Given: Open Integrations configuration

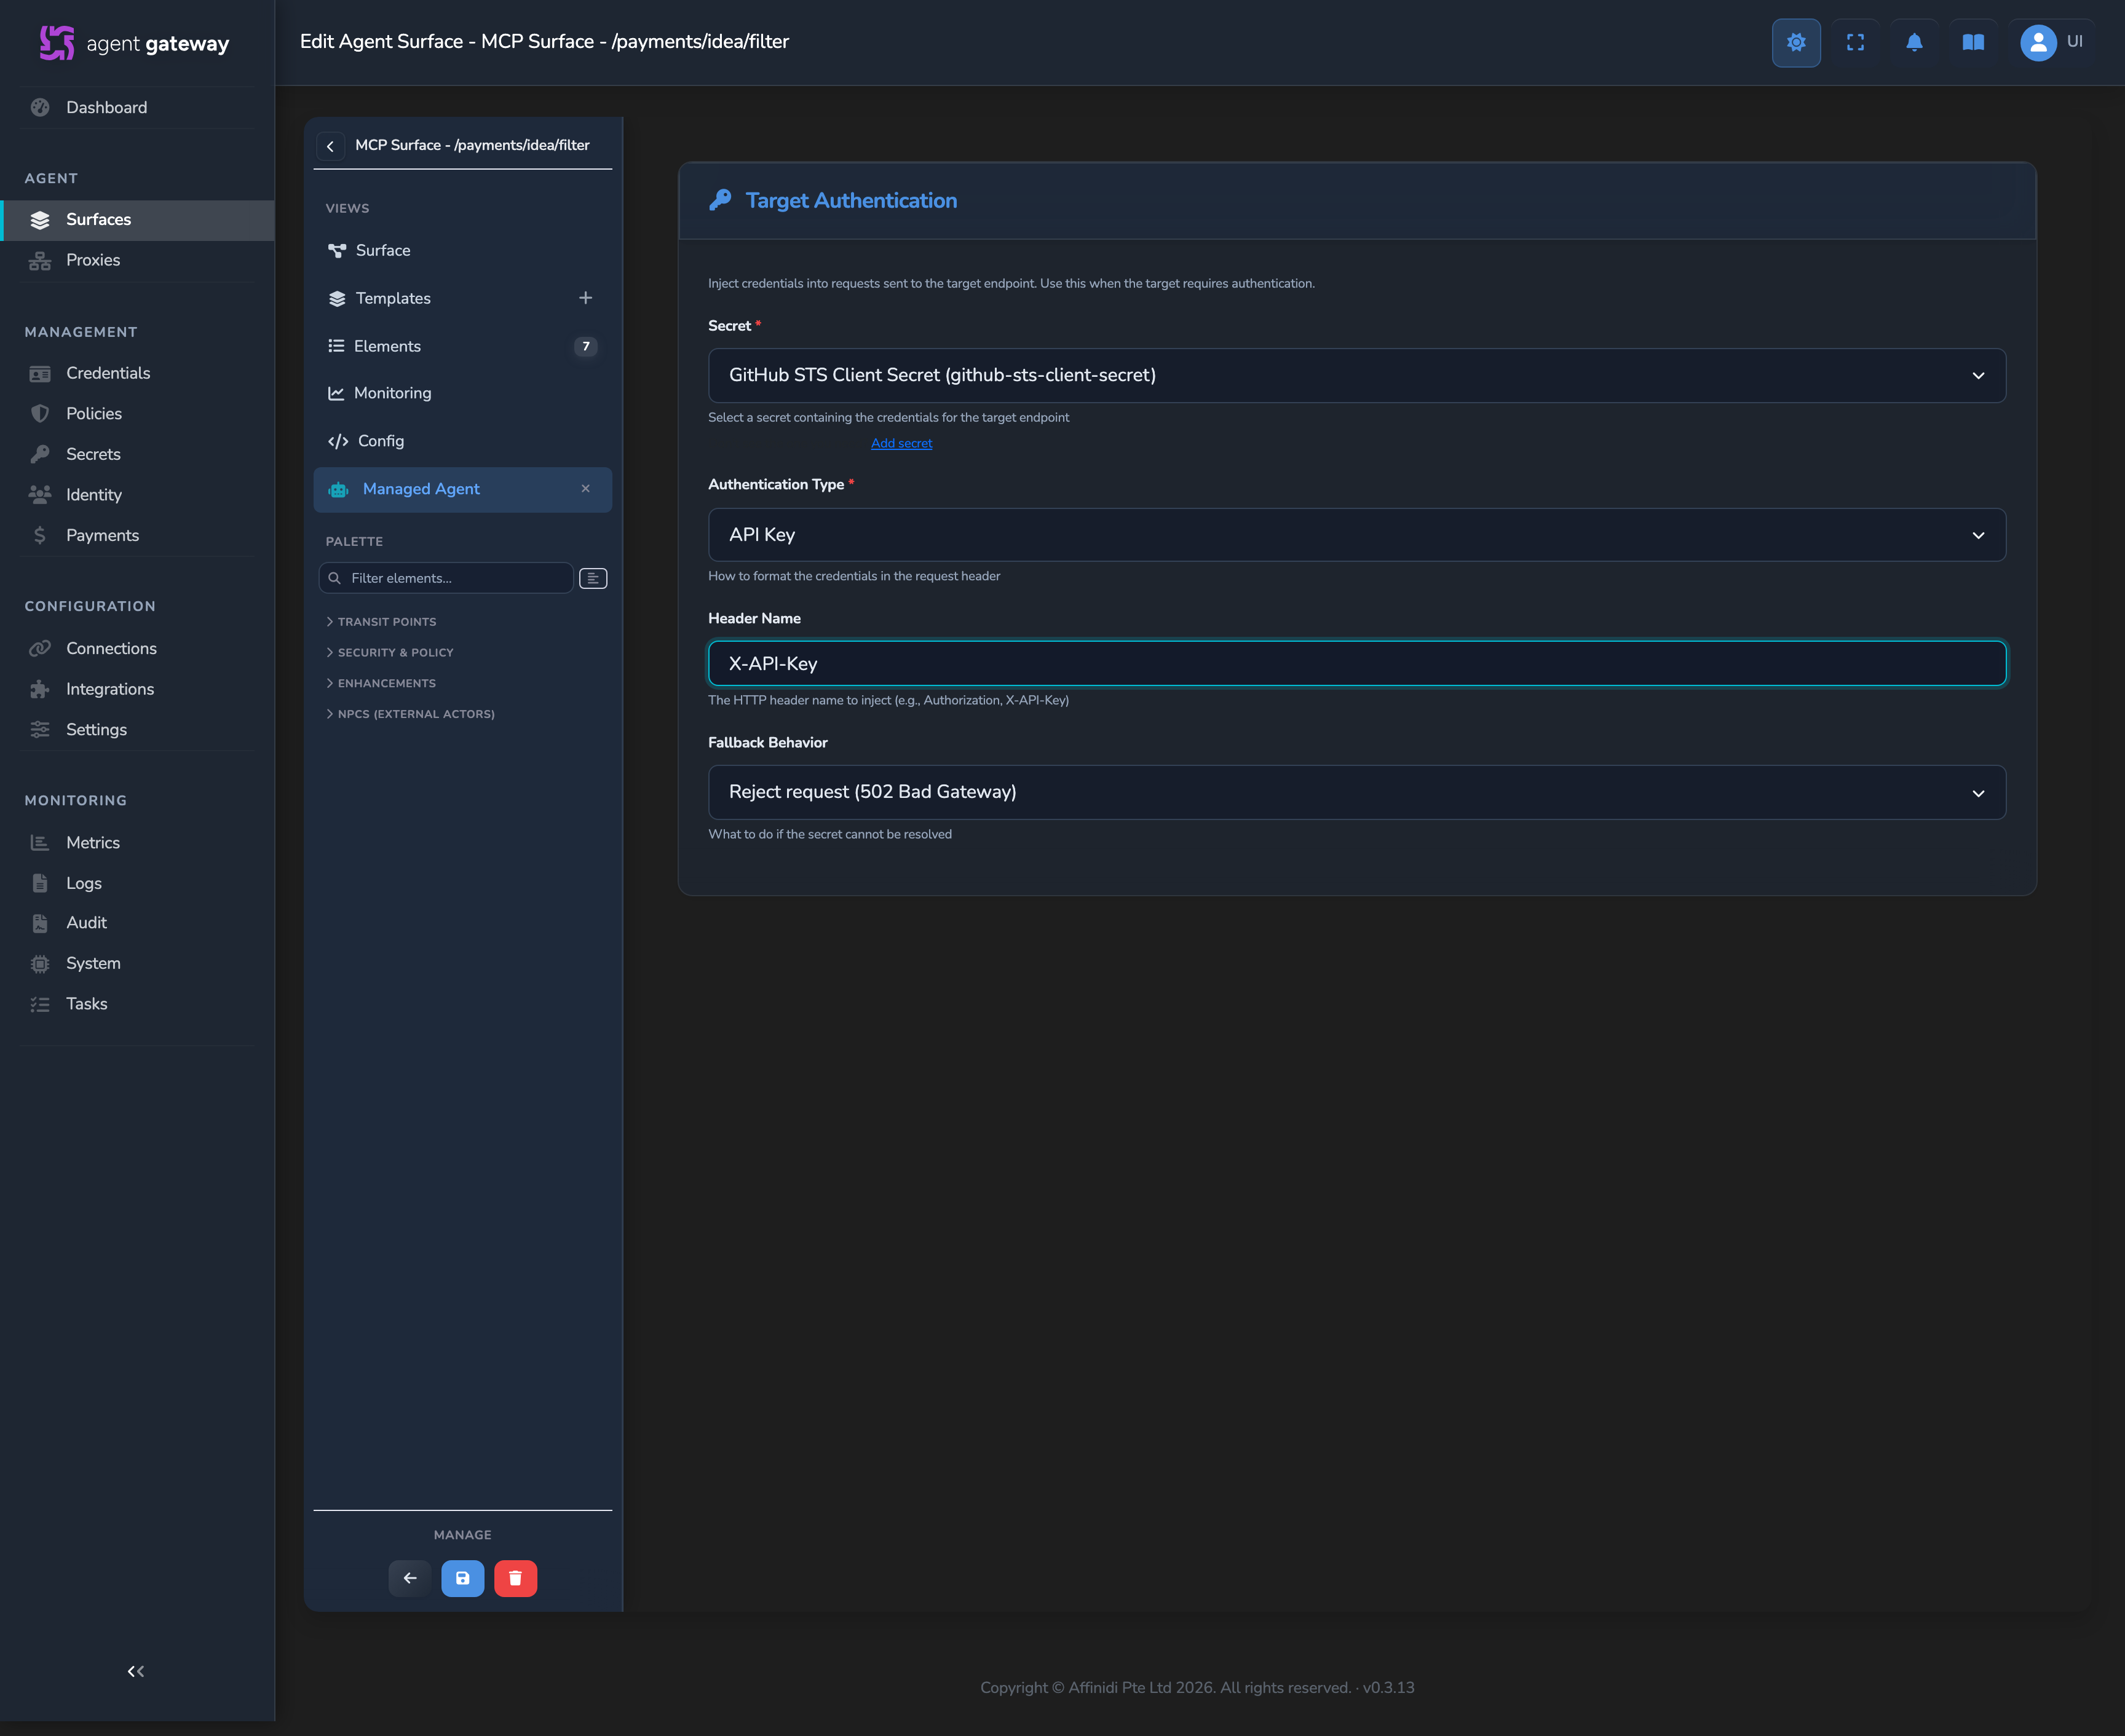Looking at the screenshot, I should [137, 689].
